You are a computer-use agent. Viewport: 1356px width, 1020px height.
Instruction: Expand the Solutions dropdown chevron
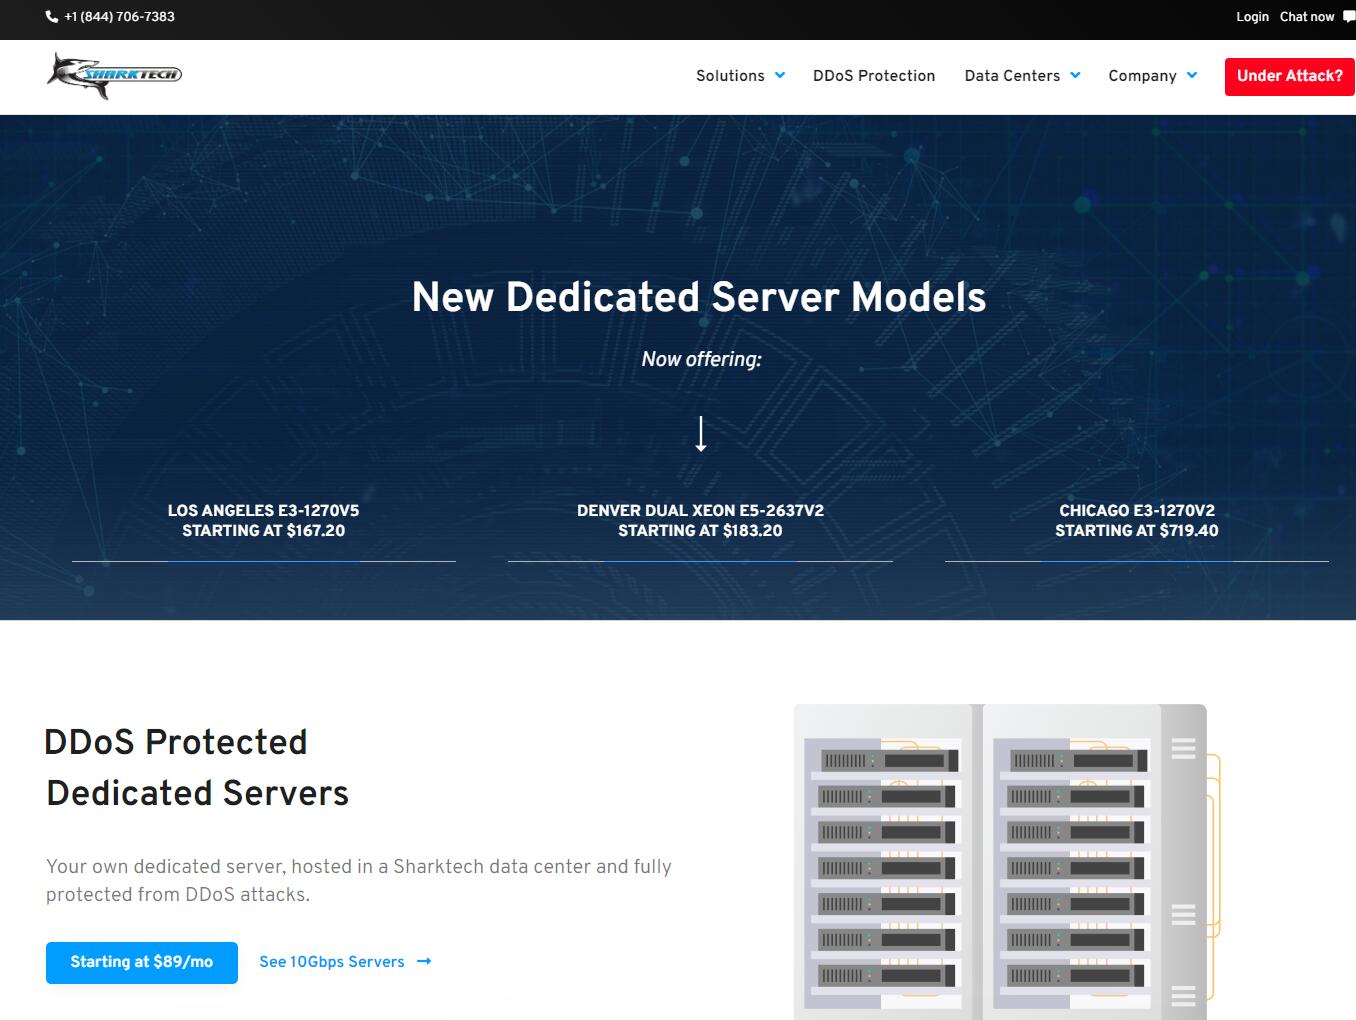(x=780, y=76)
